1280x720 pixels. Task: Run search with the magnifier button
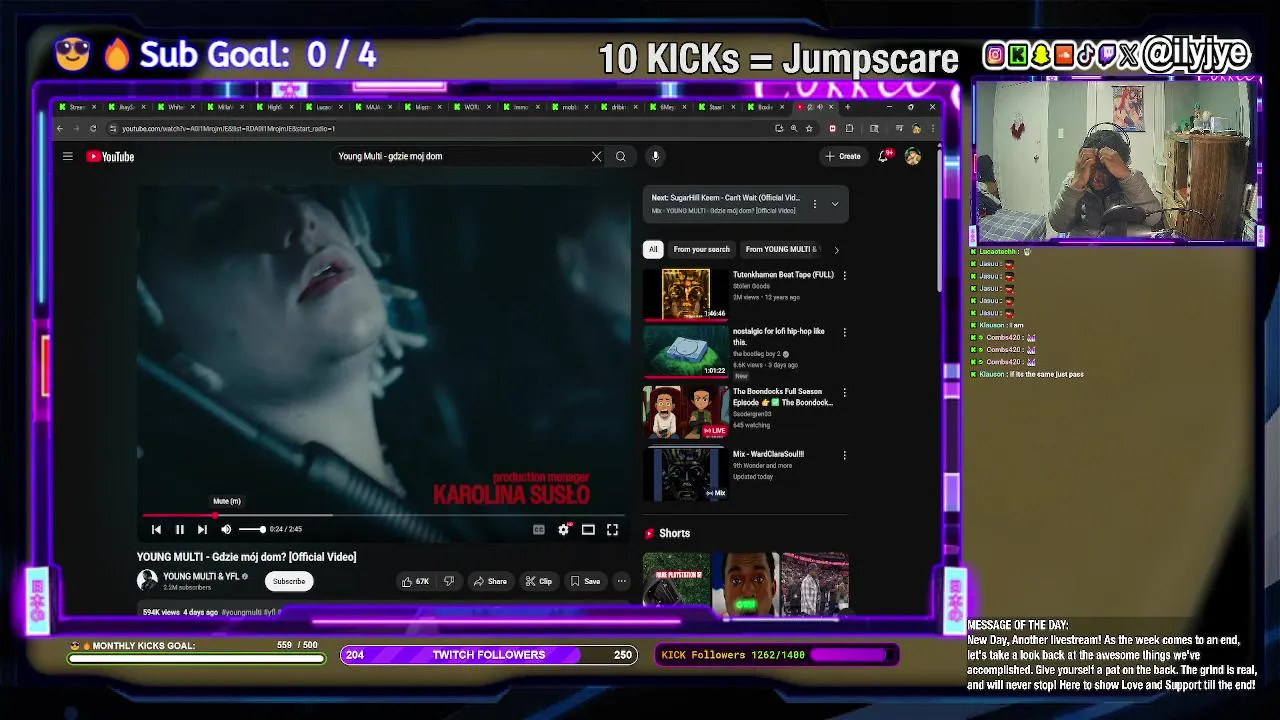tap(620, 156)
